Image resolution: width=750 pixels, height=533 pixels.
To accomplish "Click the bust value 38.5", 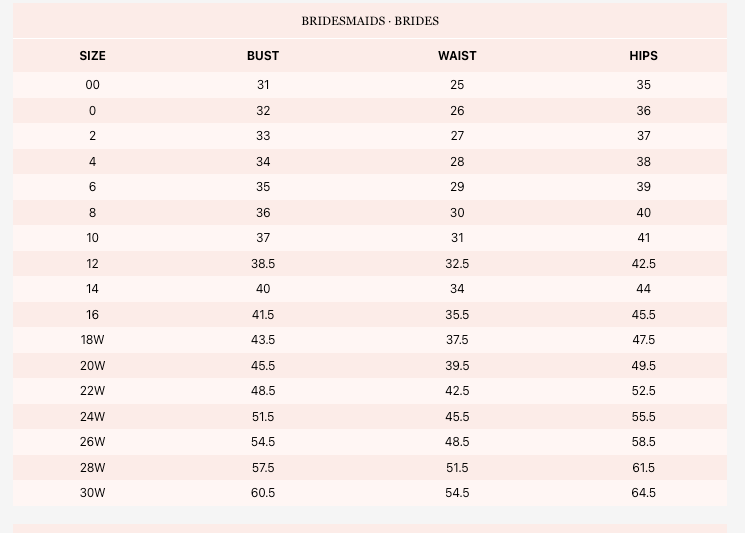I will (x=263, y=264).
